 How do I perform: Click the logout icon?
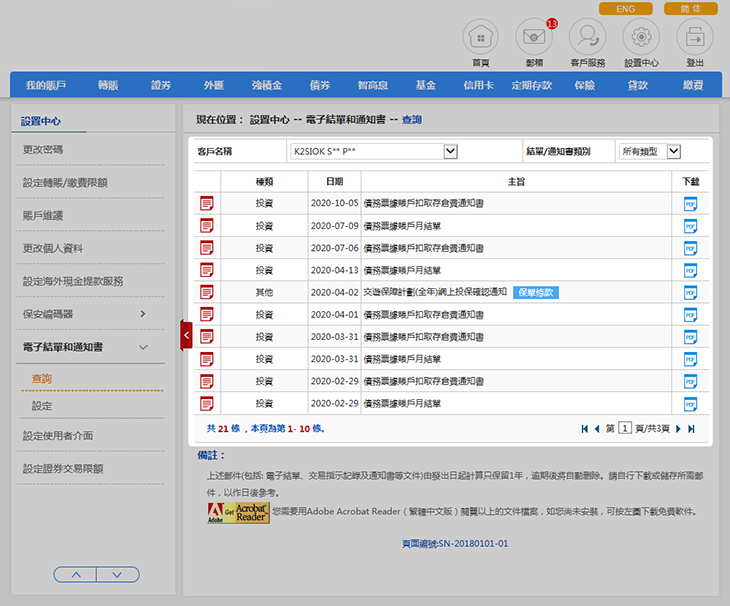pos(694,38)
